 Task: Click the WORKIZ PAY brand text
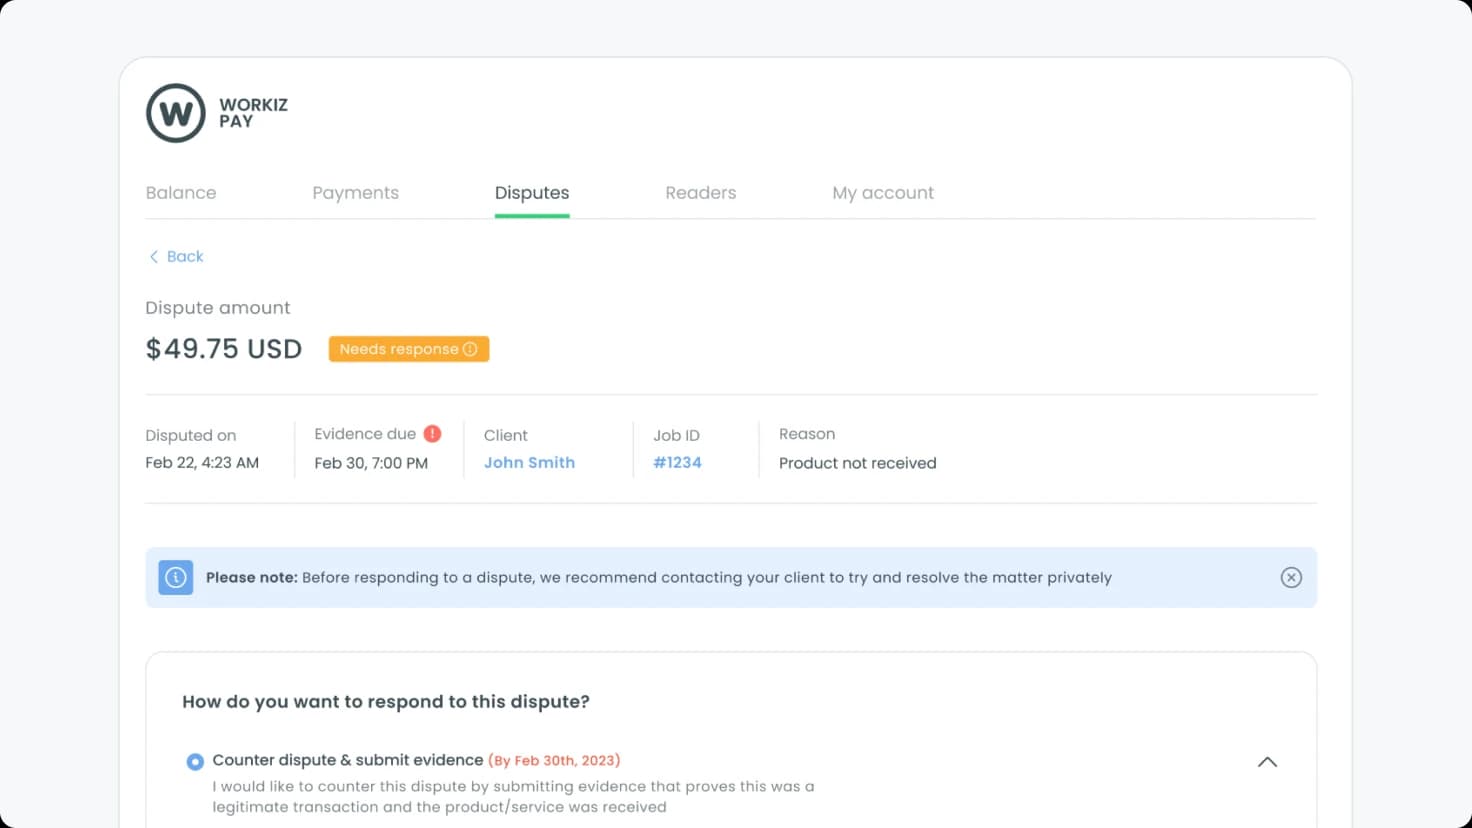point(254,113)
